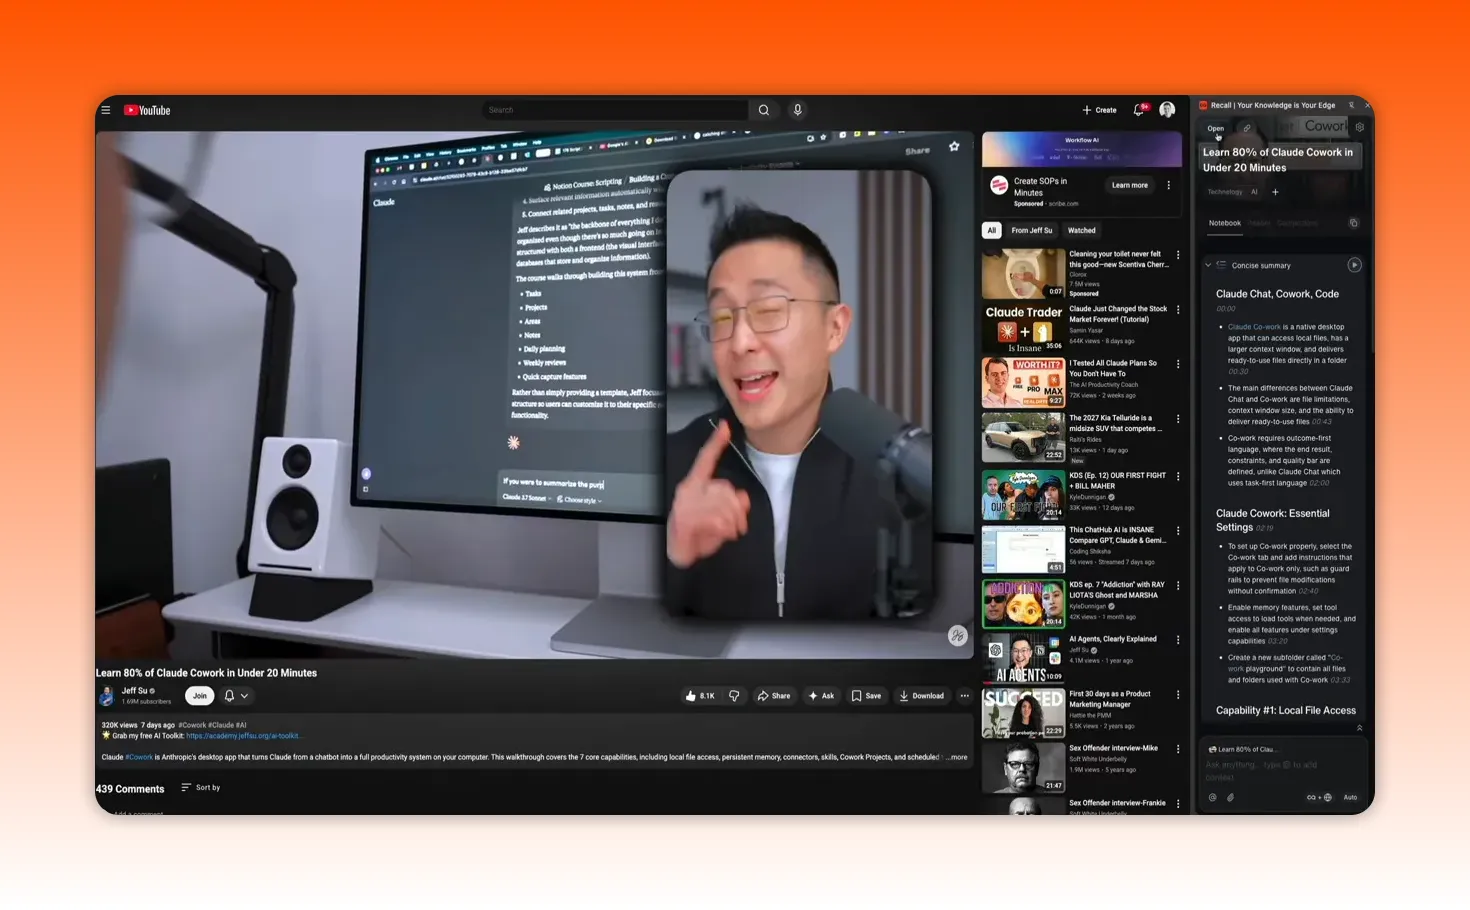Click in the YouTube search field
The width and height of the screenshot is (1470, 910).
[616, 110]
